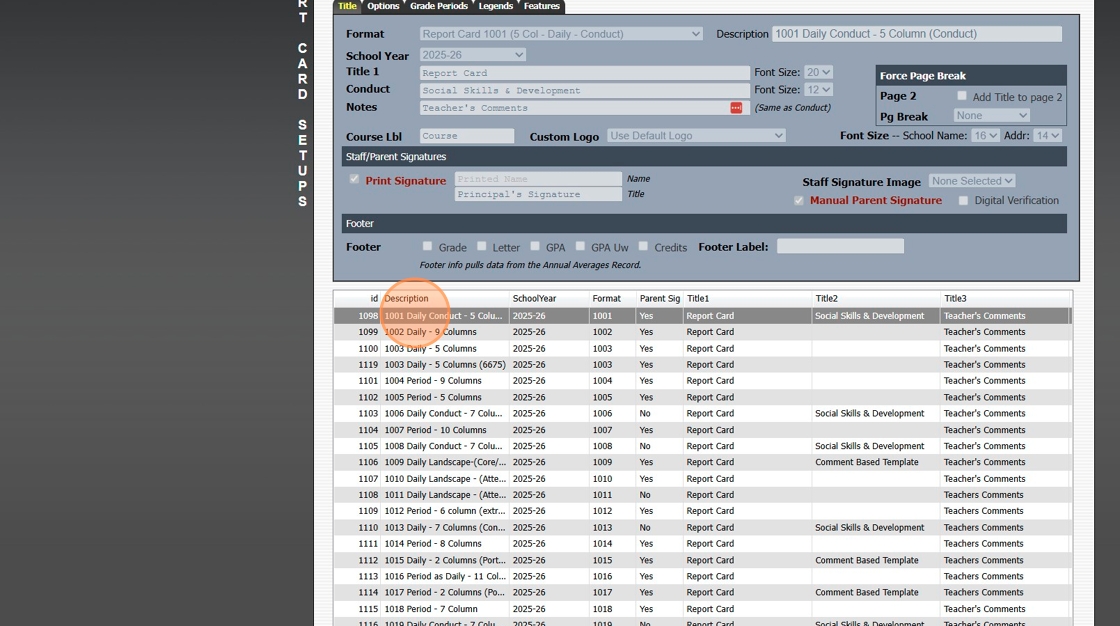Enable Add Title to page 2 checkbox

[x=962, y=97]
